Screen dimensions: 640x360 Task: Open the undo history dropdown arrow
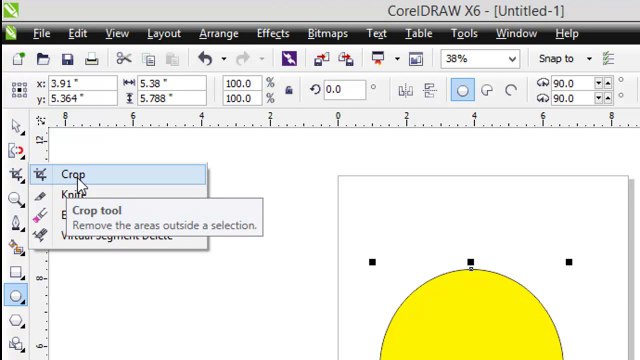click(x=224, y=59)
